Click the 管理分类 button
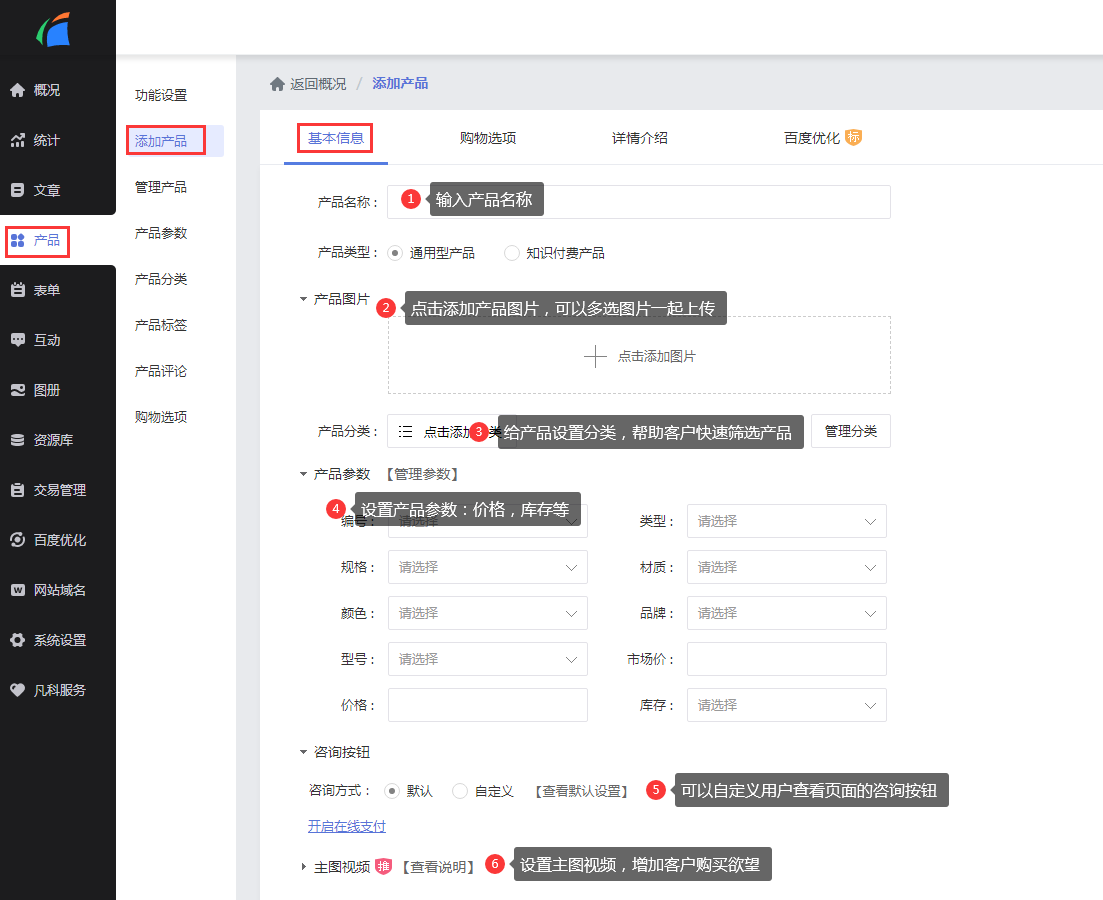1103x900 pixels. tap(850, 431)
